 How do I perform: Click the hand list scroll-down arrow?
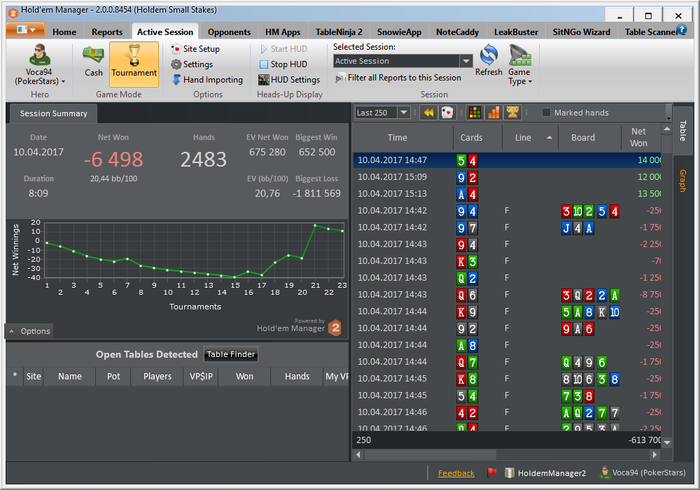667,442
